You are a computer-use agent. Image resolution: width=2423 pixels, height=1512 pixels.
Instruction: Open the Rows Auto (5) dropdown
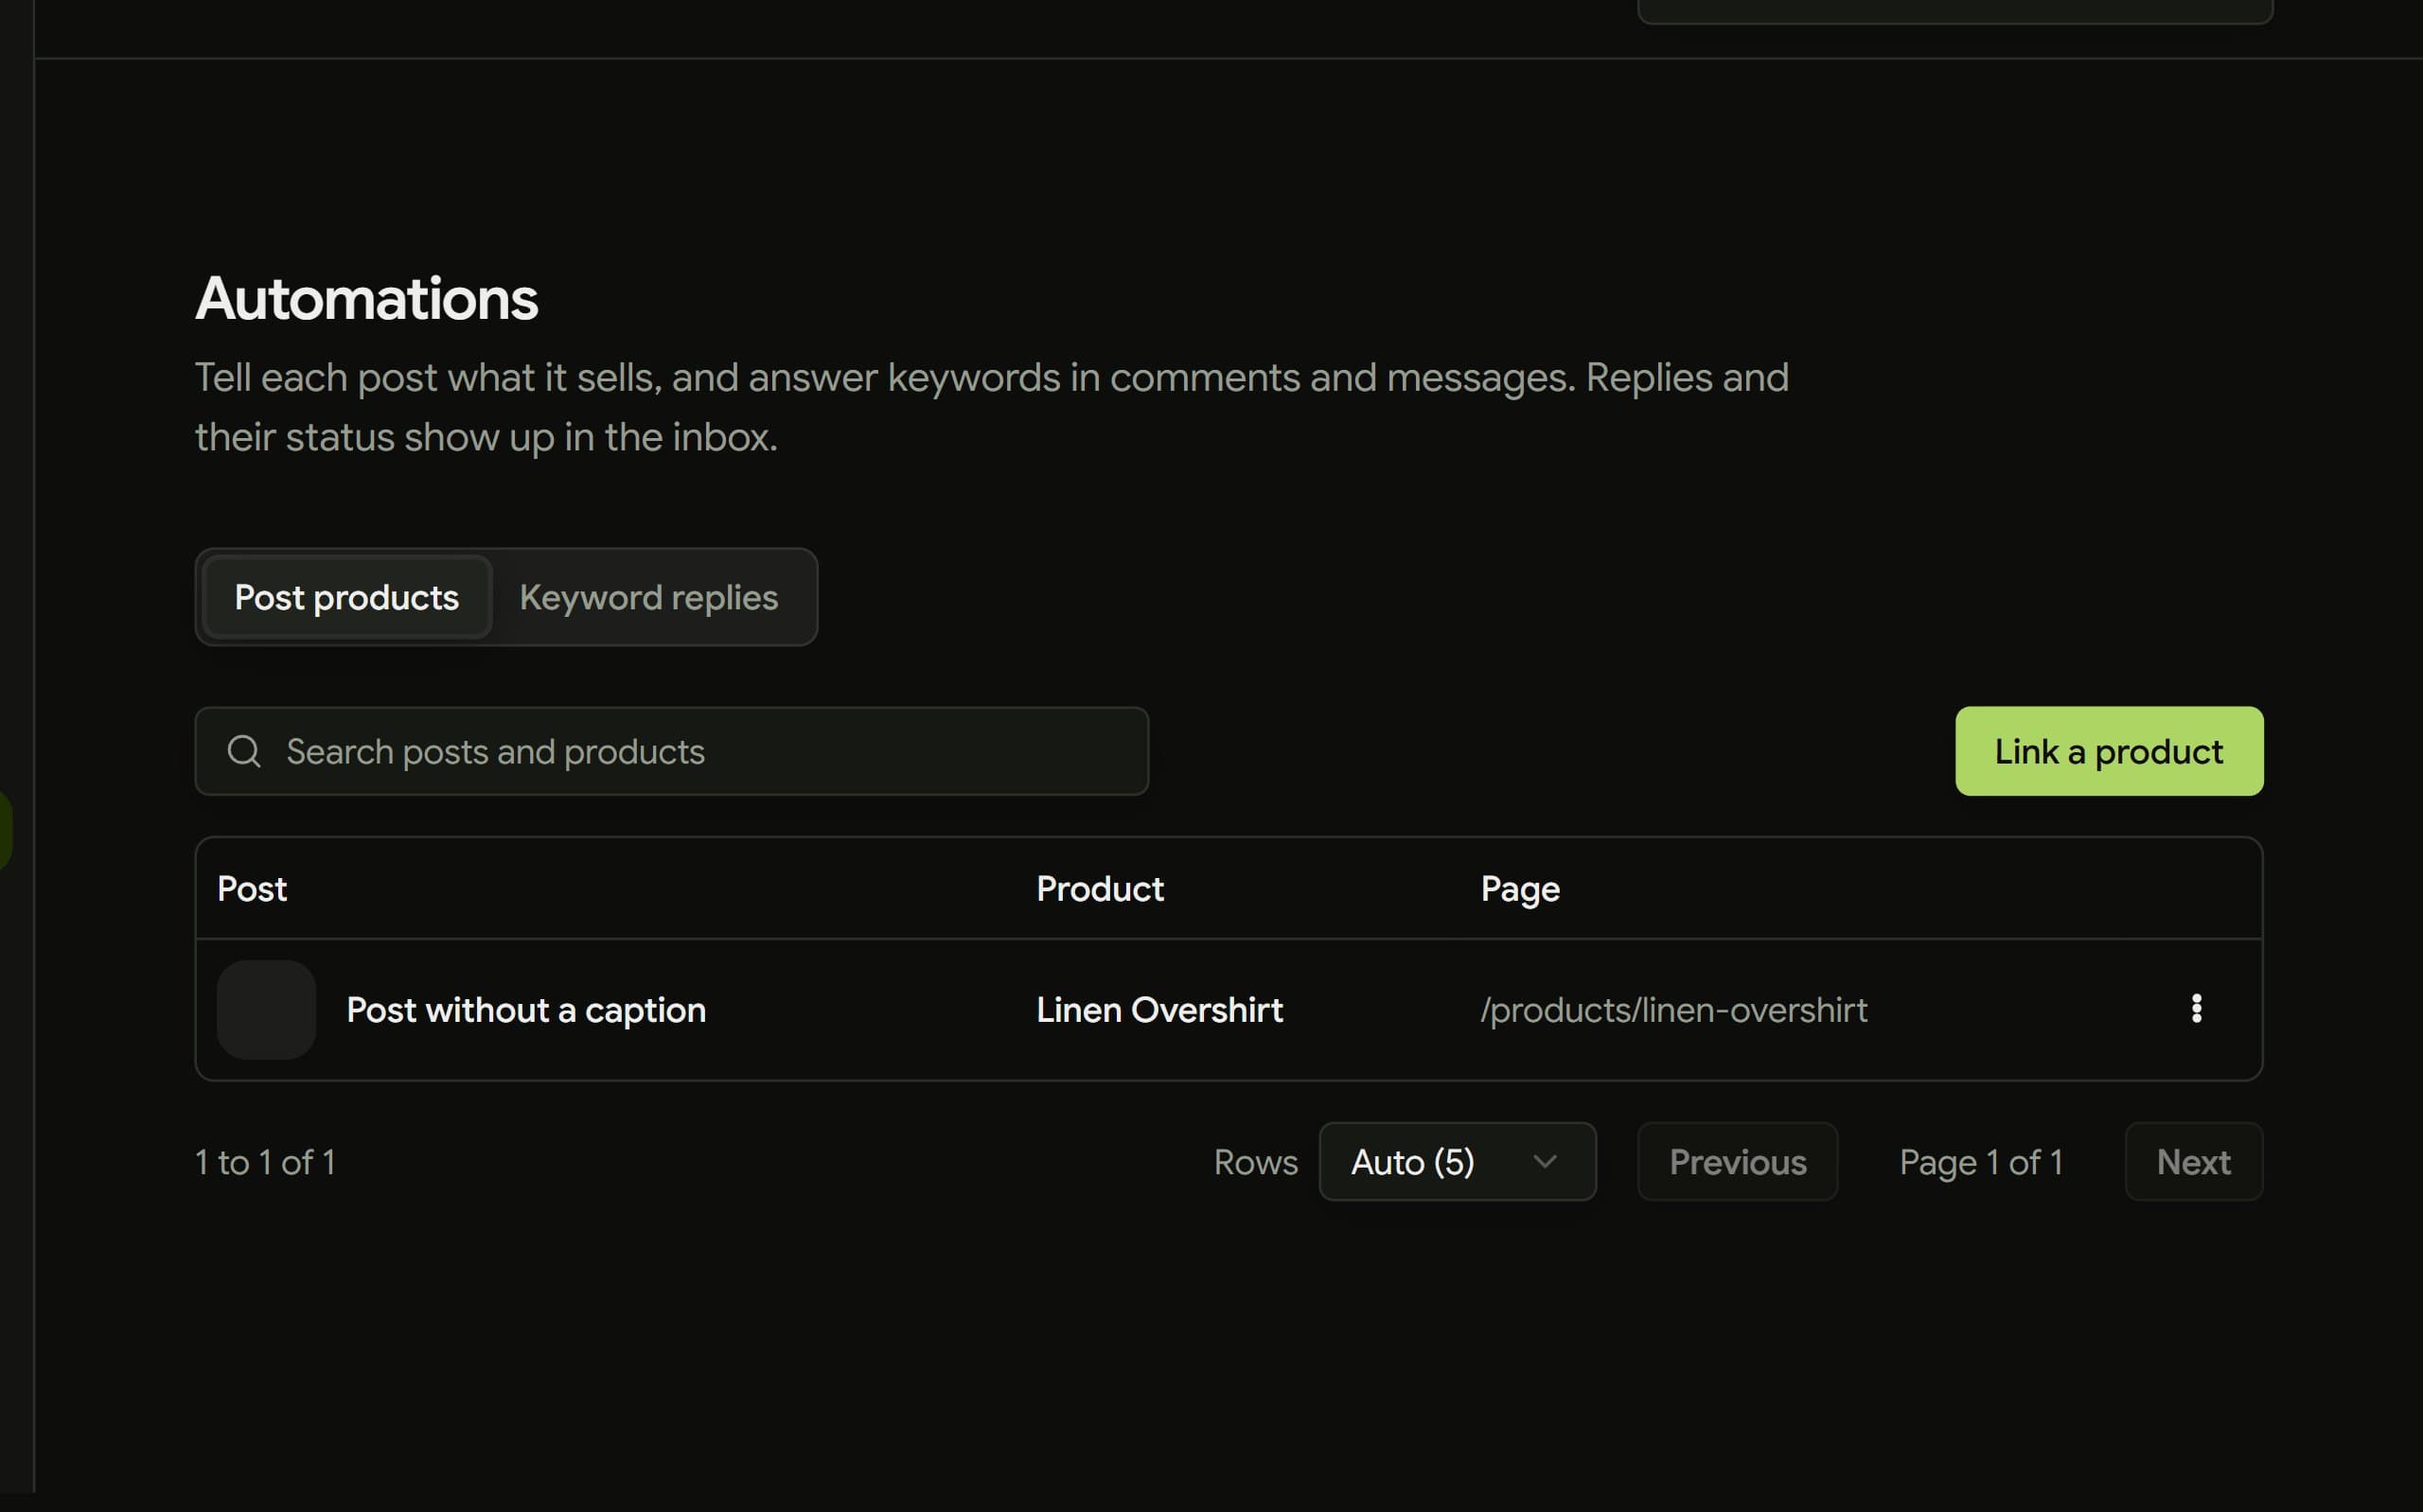pyautogui.click(x=1457, y=1161)
